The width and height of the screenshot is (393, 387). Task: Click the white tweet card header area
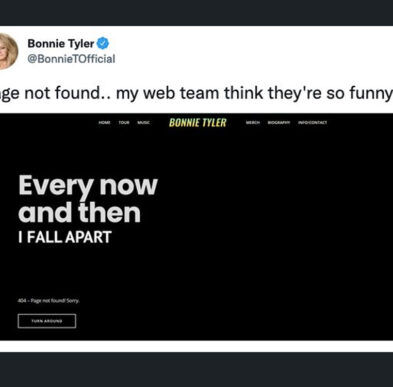(196, 69)
